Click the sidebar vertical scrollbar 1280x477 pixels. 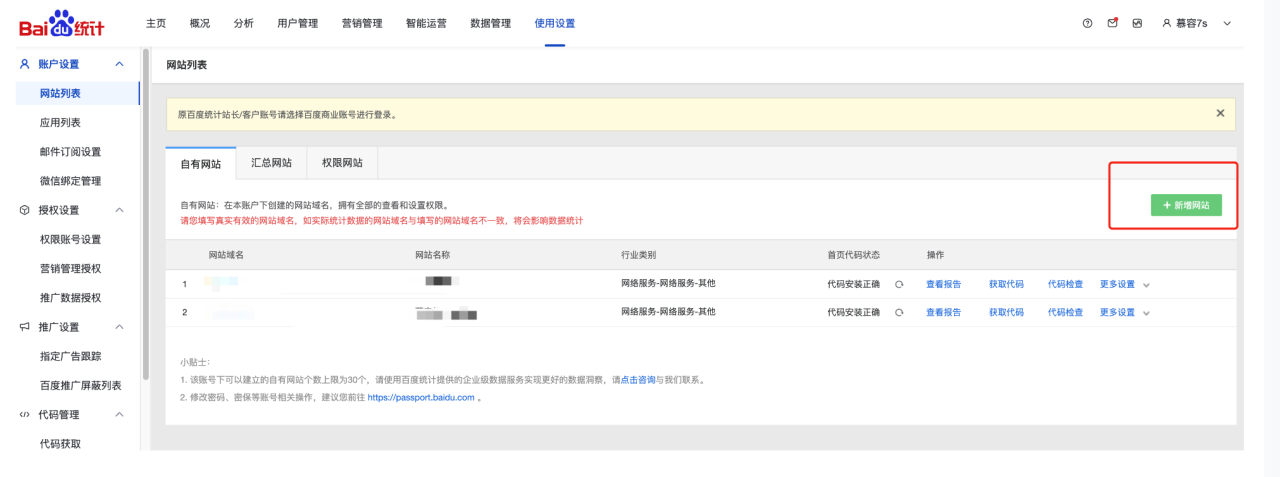(145, 215)
